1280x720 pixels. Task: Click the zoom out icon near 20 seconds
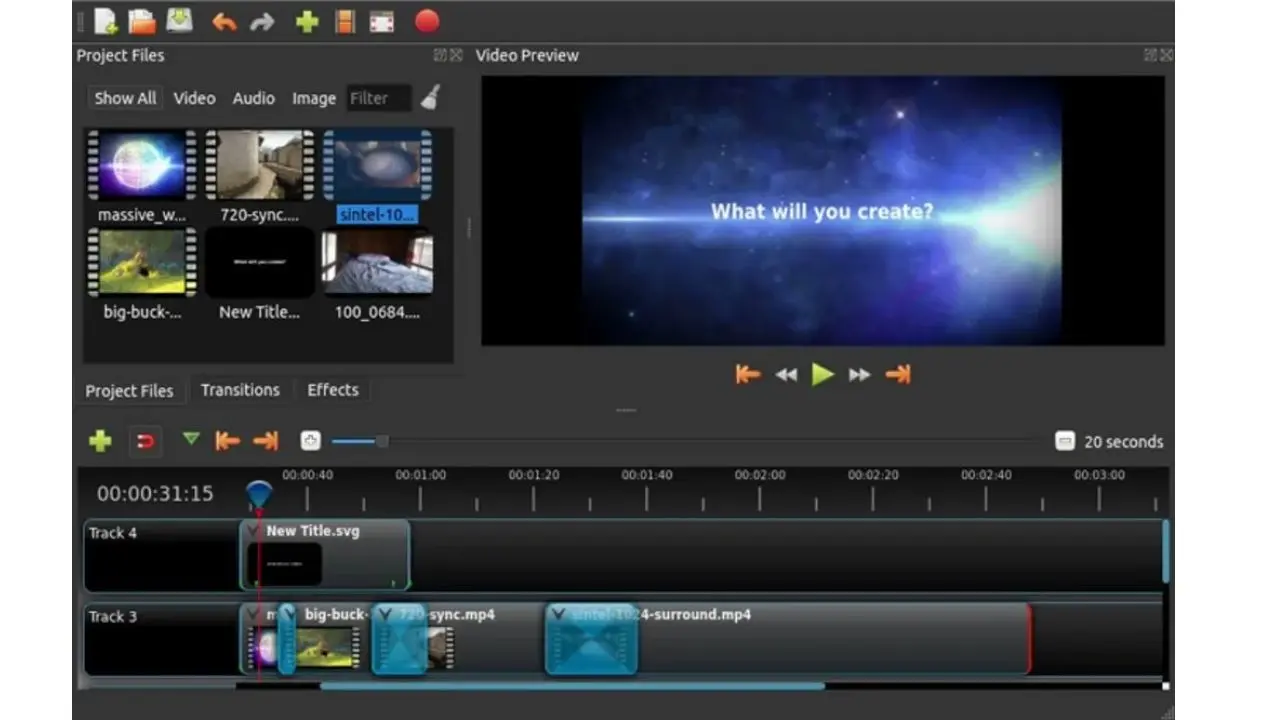click(1065, 441)
